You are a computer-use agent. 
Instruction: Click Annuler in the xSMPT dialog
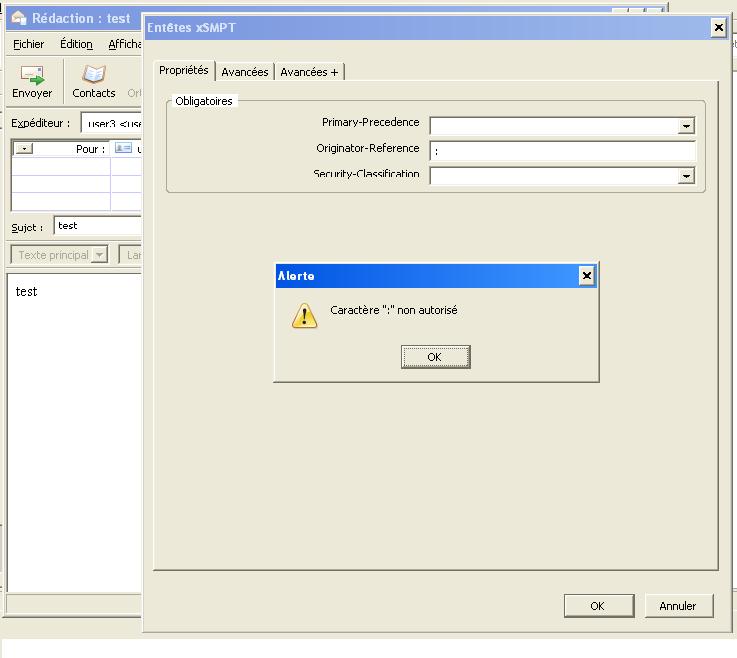point(677,606)
